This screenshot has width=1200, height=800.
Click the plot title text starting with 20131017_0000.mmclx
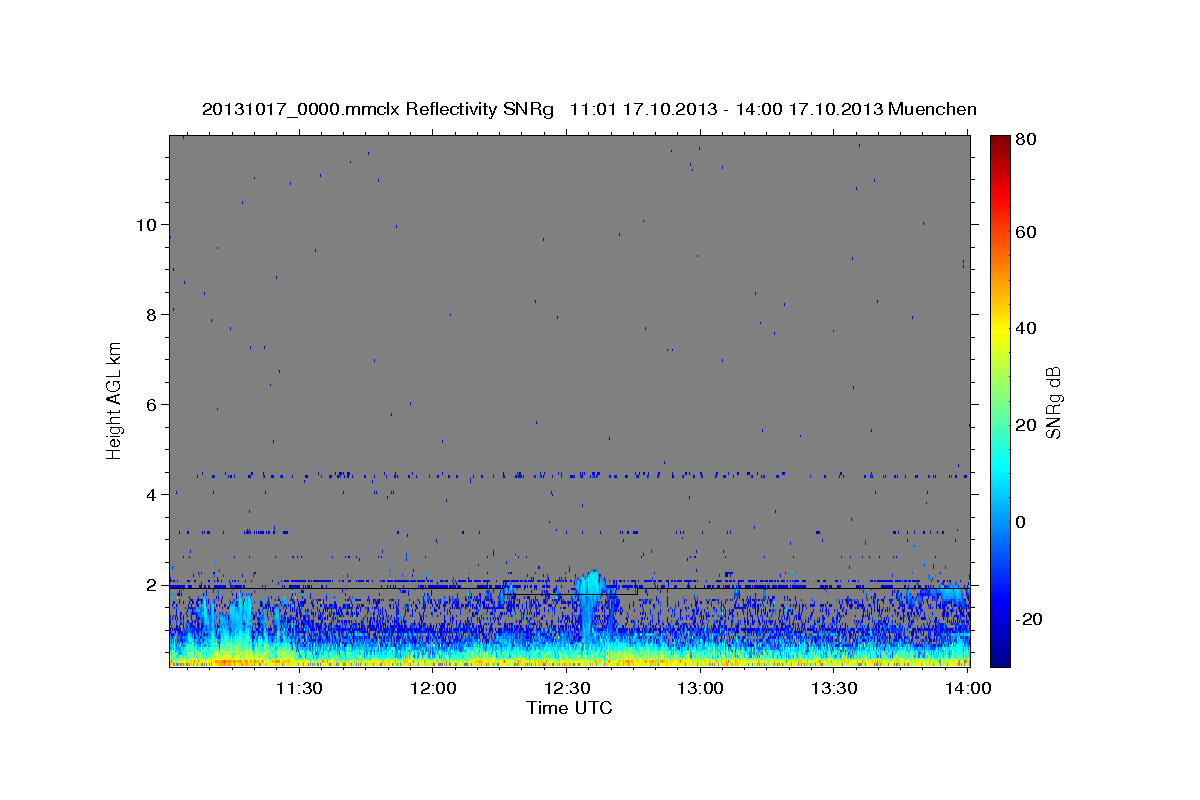click(589, 109)
